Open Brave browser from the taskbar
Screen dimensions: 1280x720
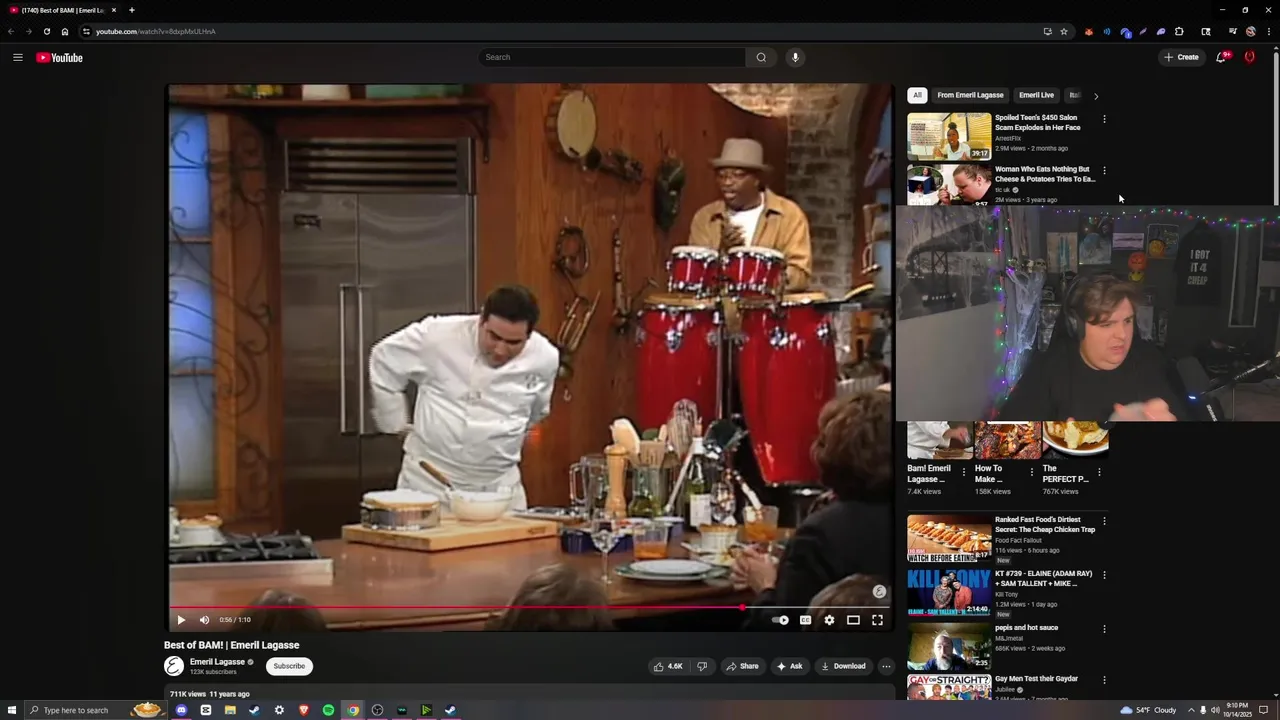pos(304,710)
